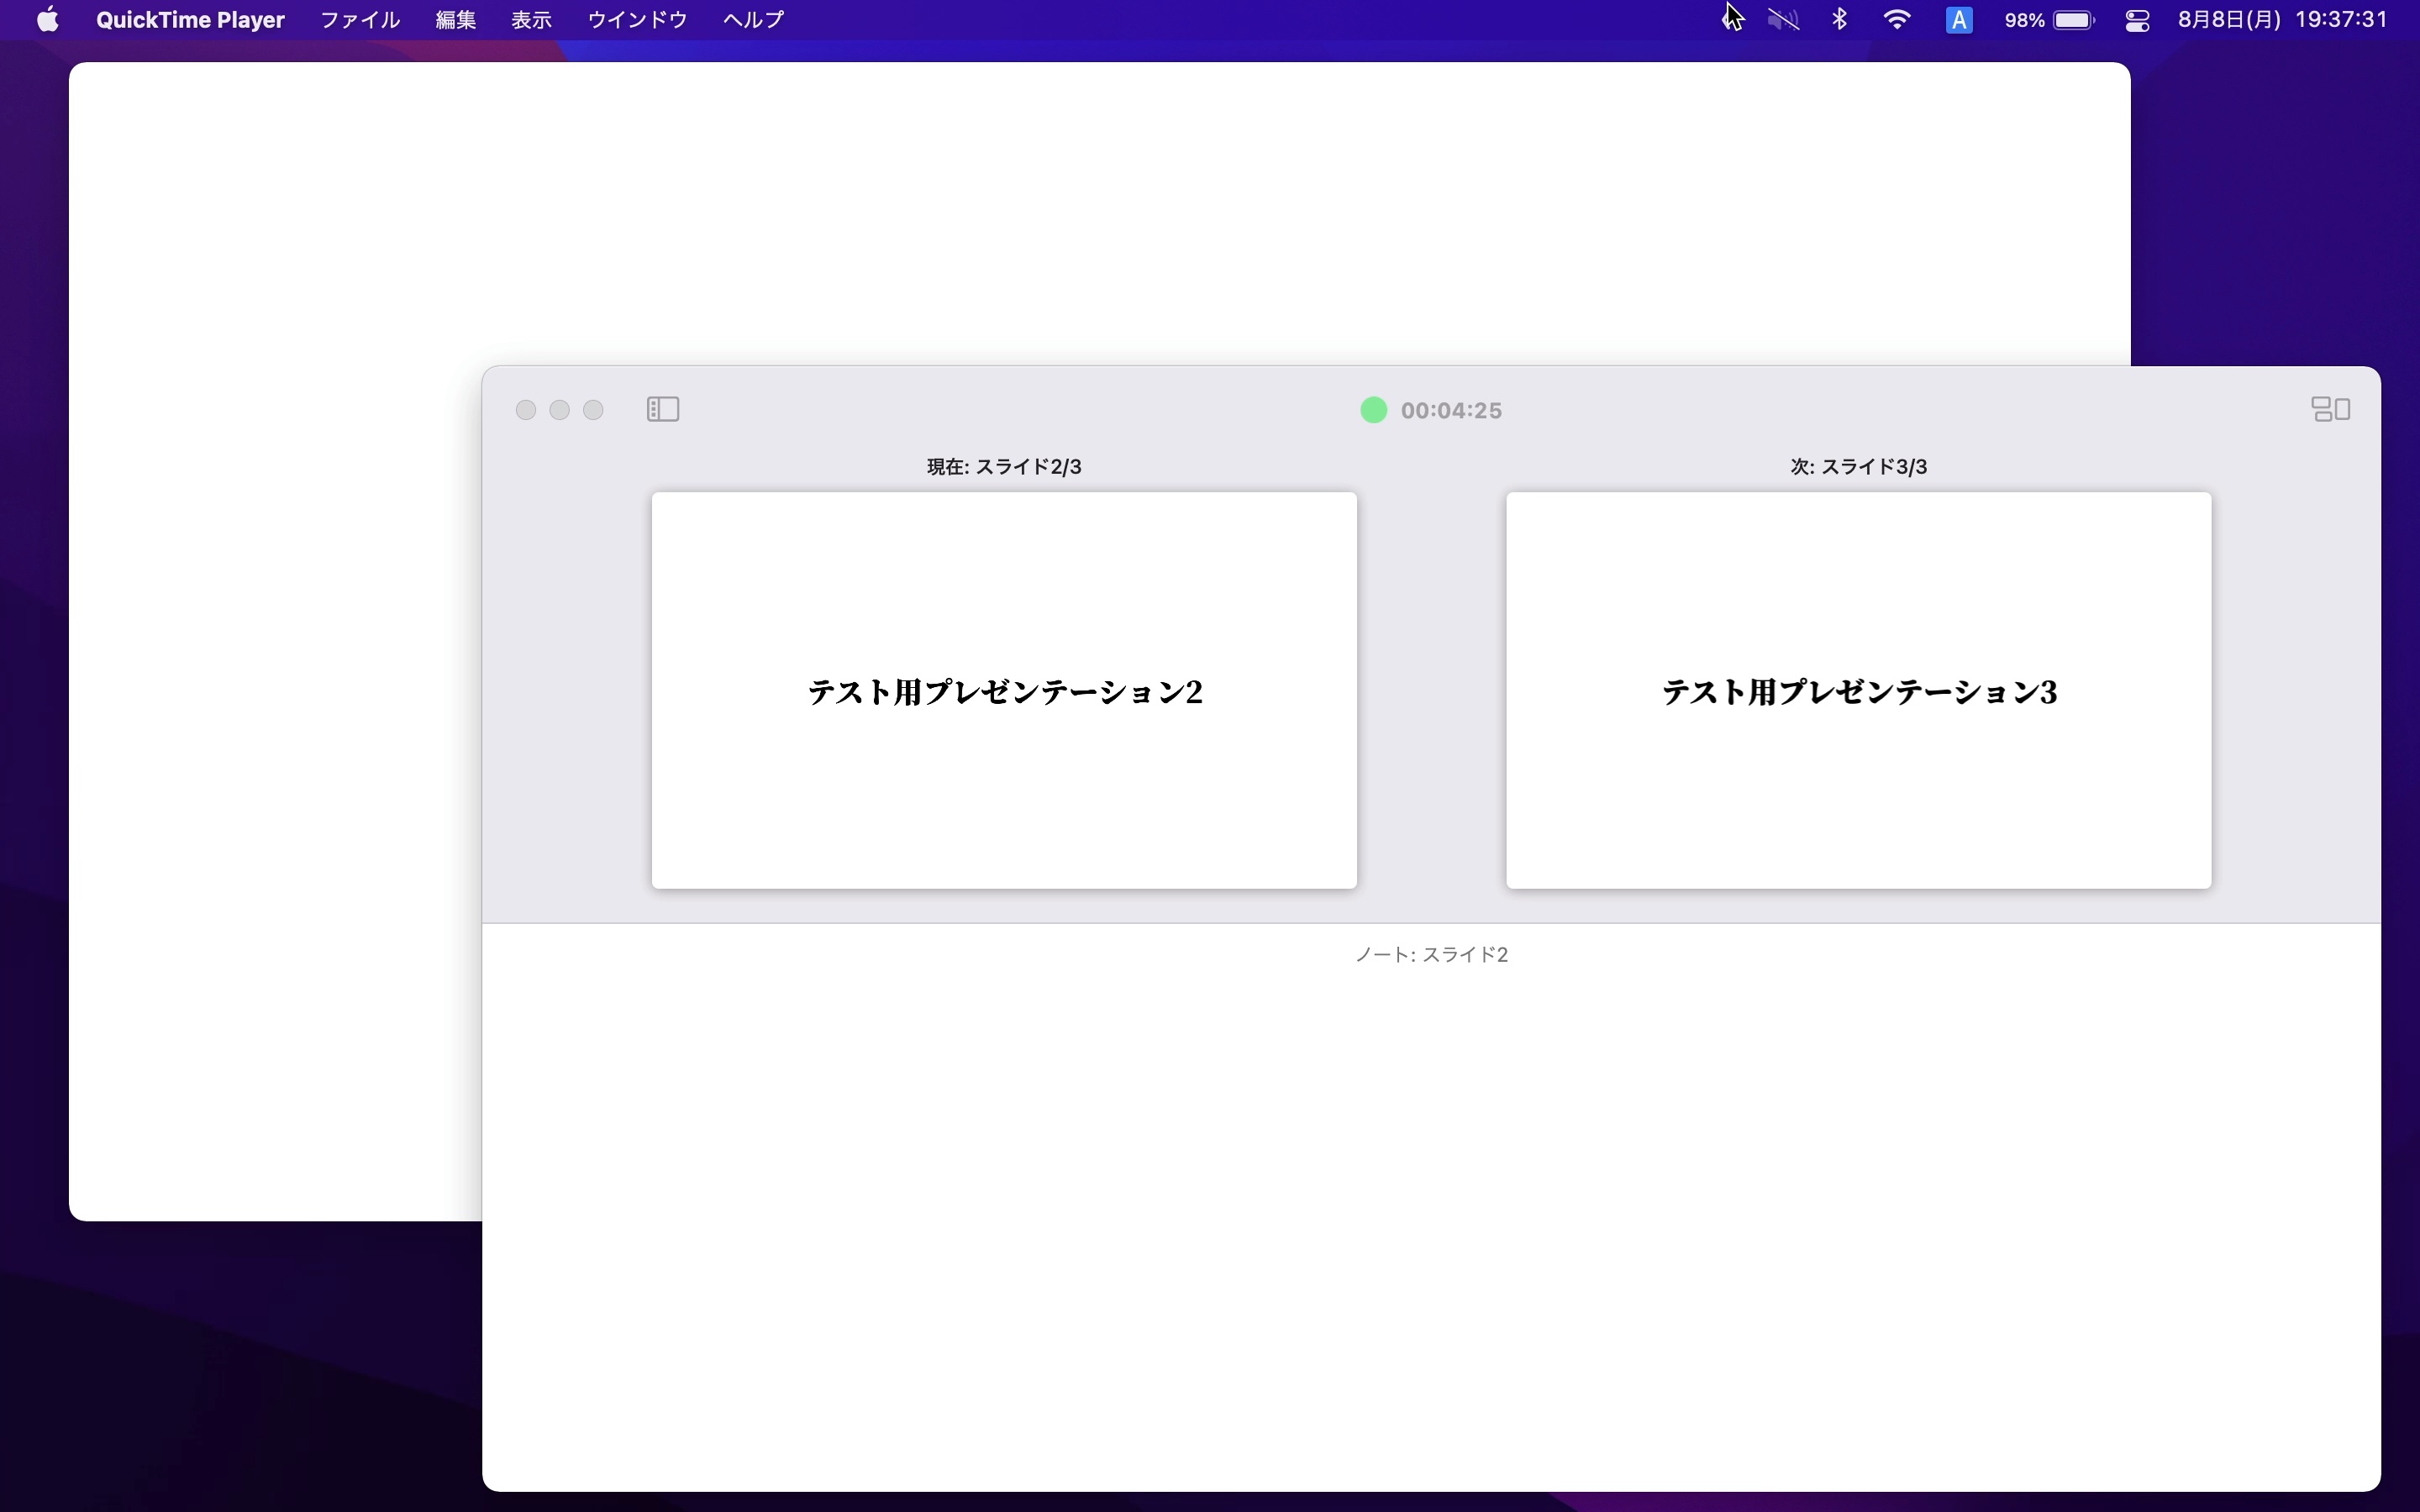The width and height of the screenshot is (2420, 1512).
Task: Open the 表示 menu
Action: click(531, 20)
